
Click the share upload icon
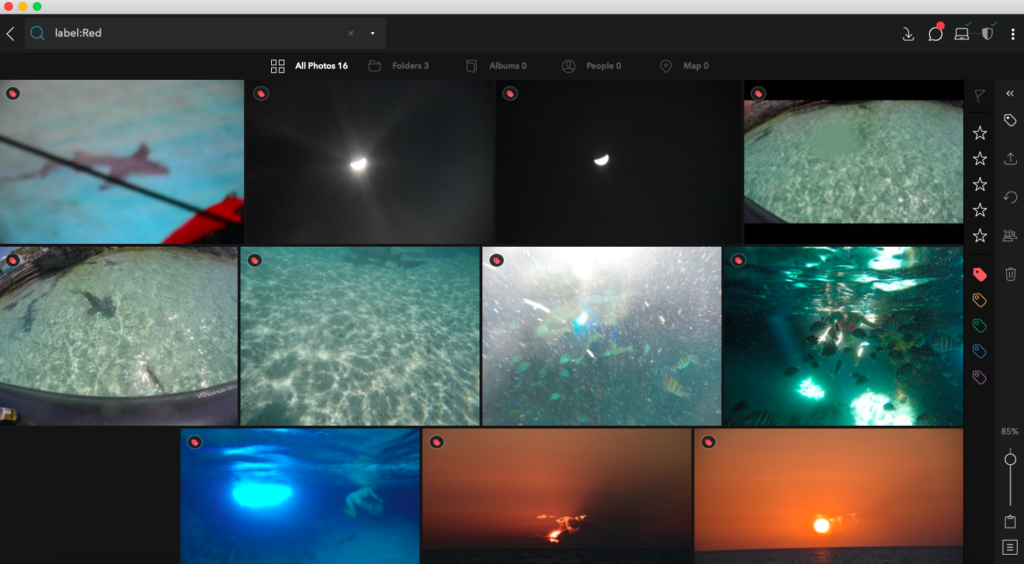(1010, 159)
